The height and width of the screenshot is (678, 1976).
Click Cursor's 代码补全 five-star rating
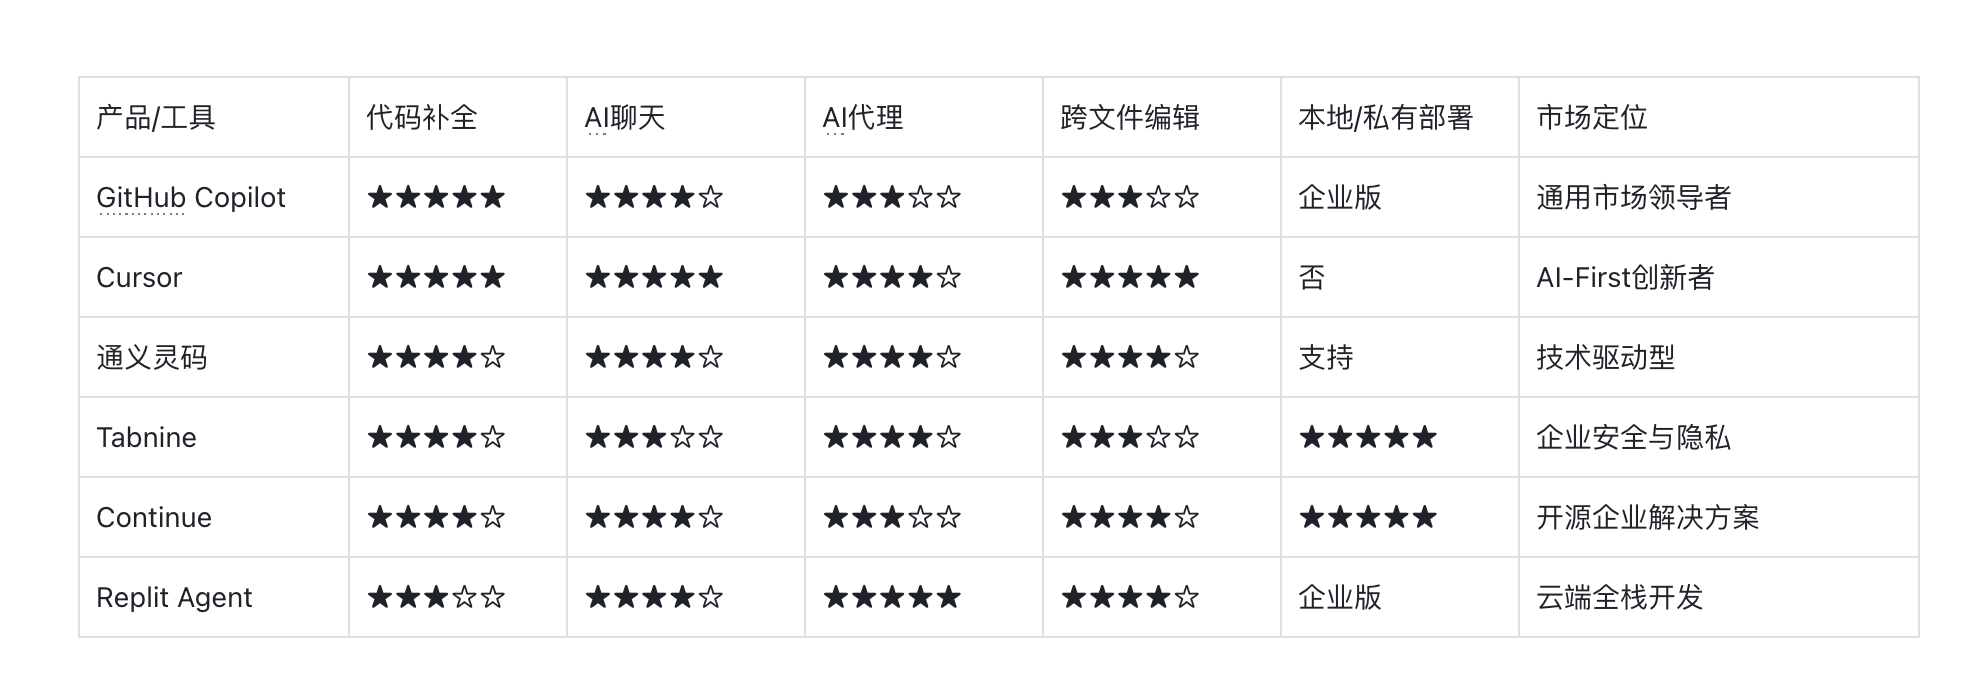(436, 277)
